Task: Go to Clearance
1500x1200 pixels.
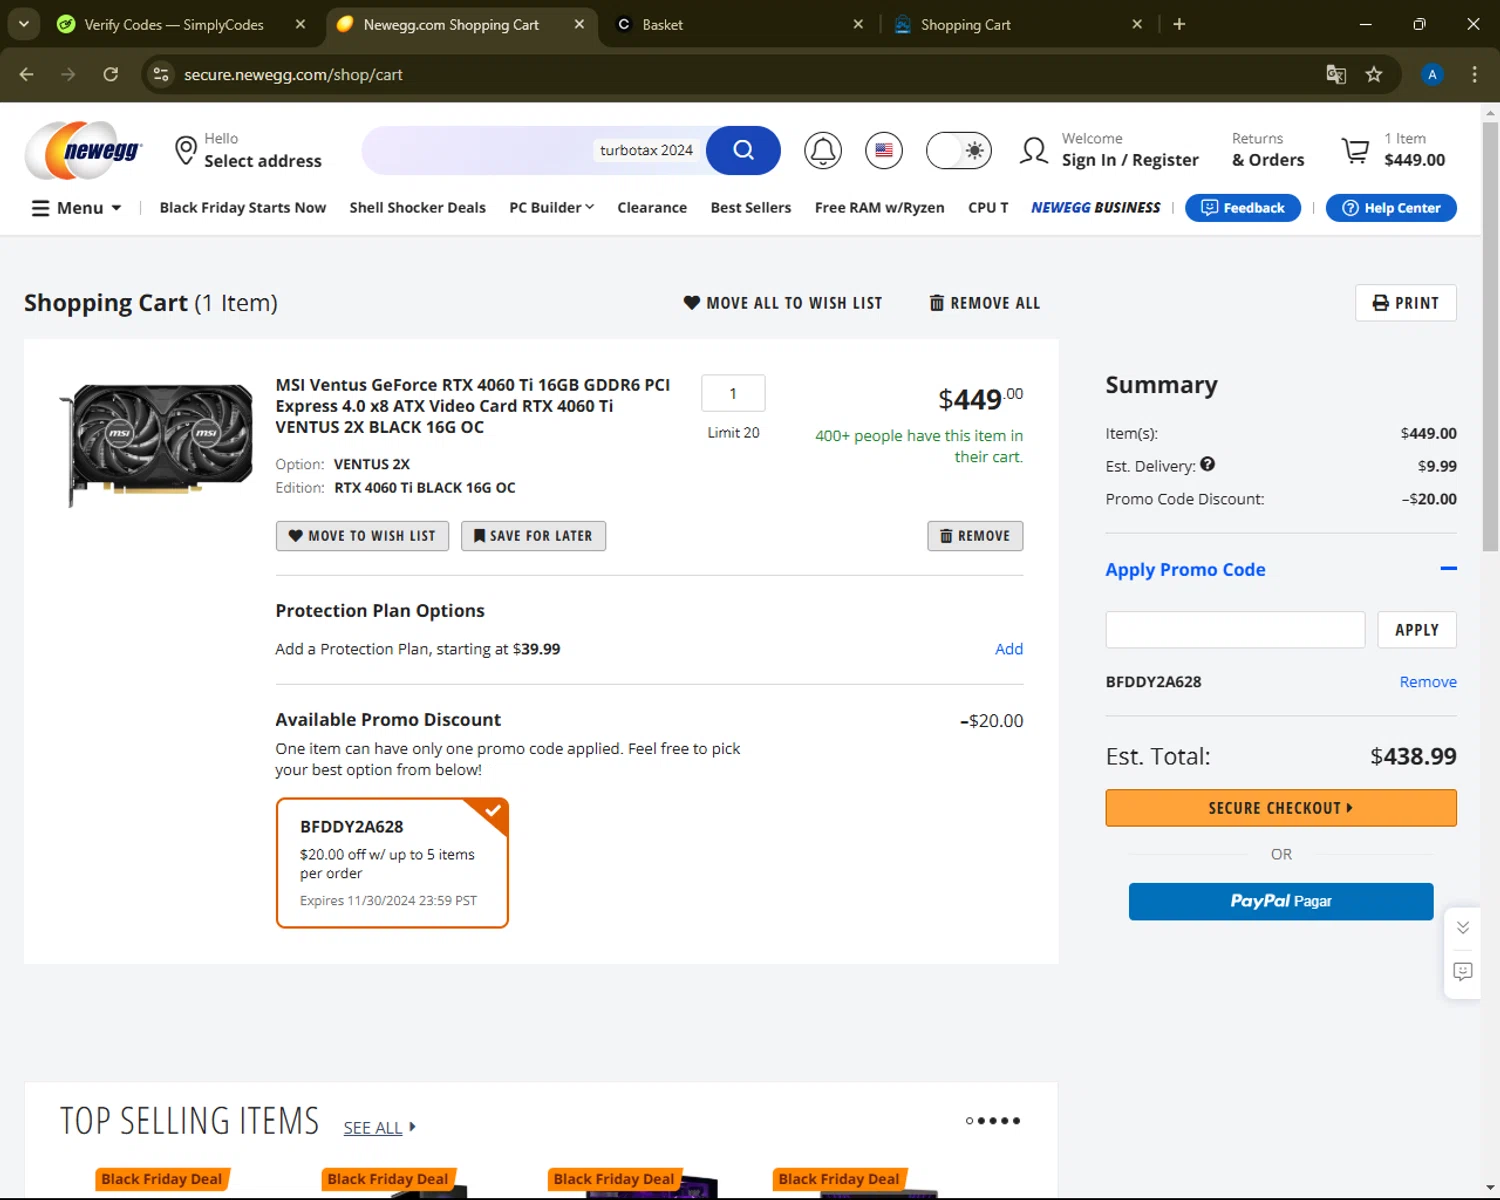Action: pos(652,208)
